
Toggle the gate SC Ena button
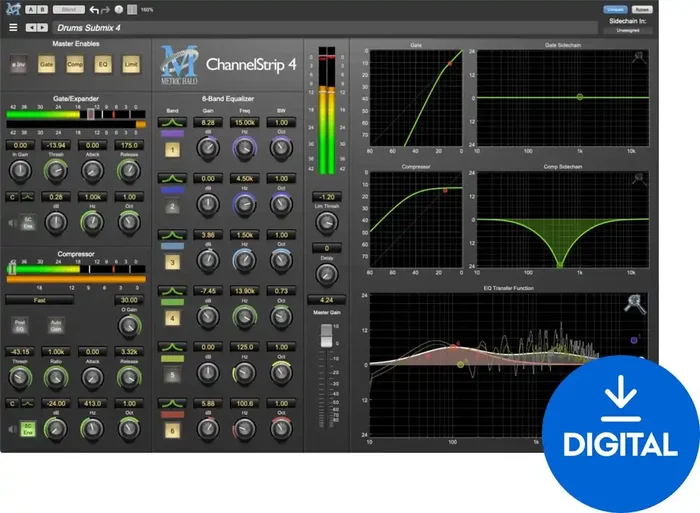pos(28,222)
